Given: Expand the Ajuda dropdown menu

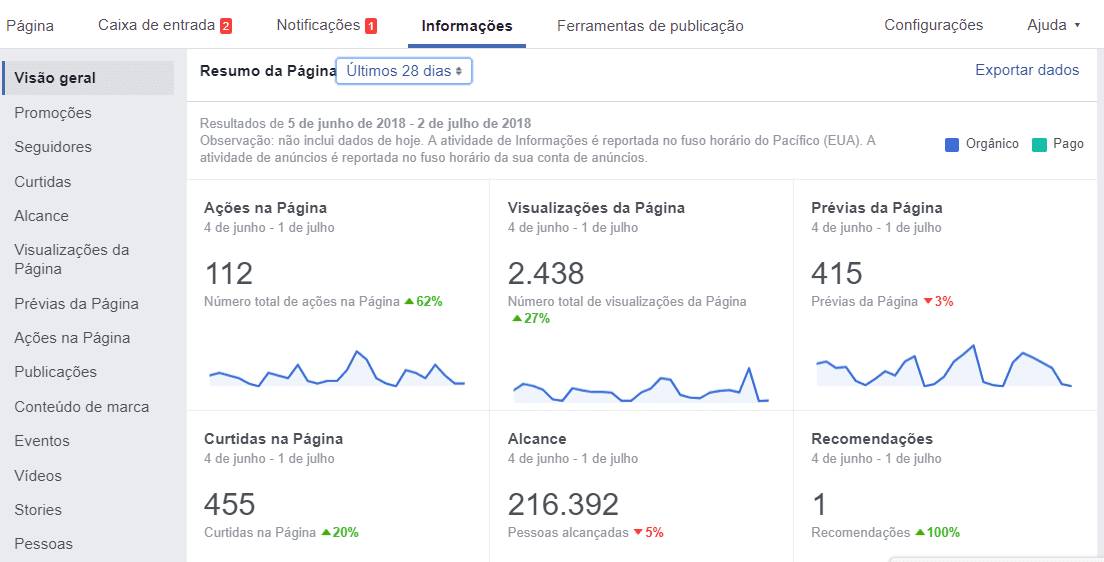Looking at the screenshot, I should click(x=1053, y=25).
